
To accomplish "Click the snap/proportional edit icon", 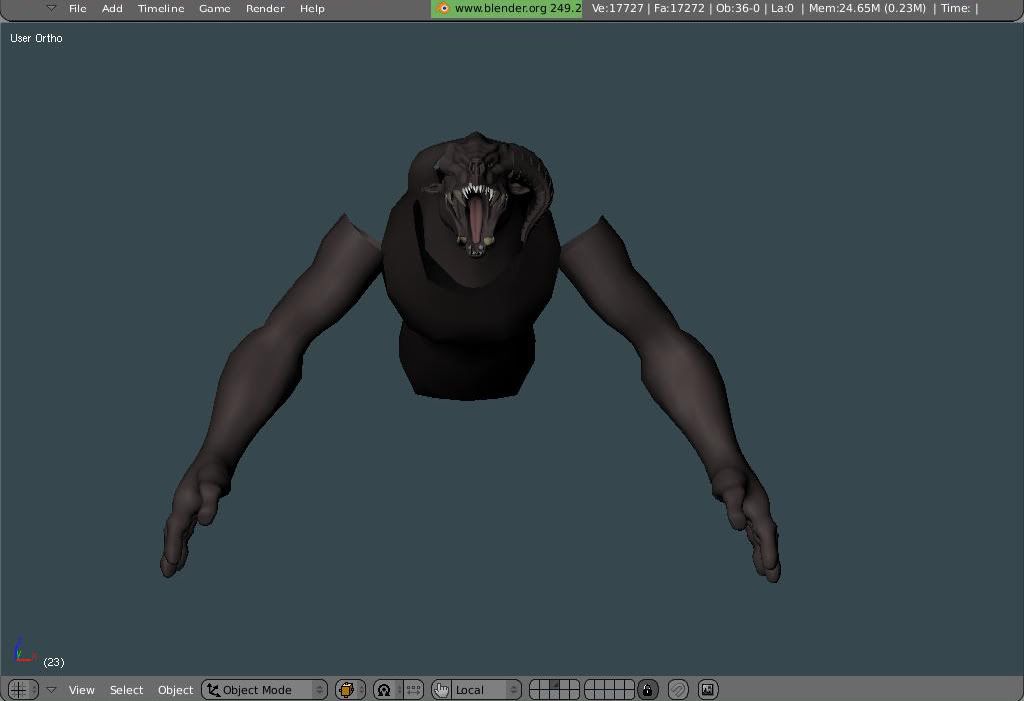I will [x=678, y=690].
